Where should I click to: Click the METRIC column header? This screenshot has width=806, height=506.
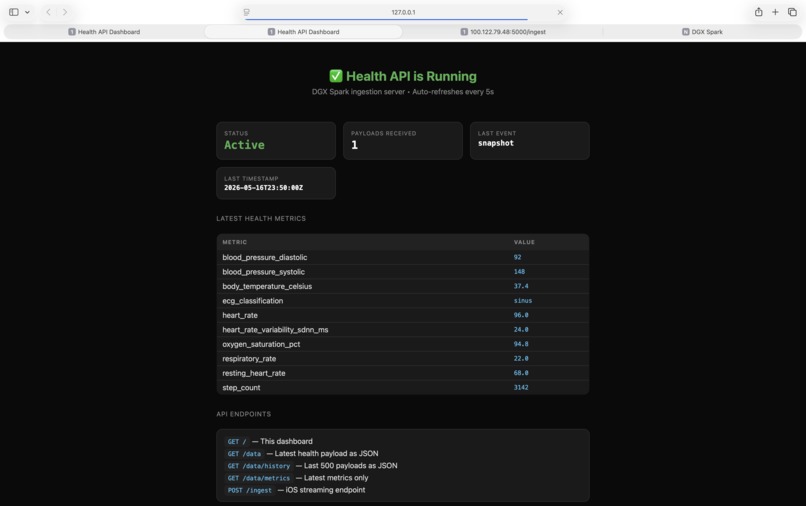(234, 242)
